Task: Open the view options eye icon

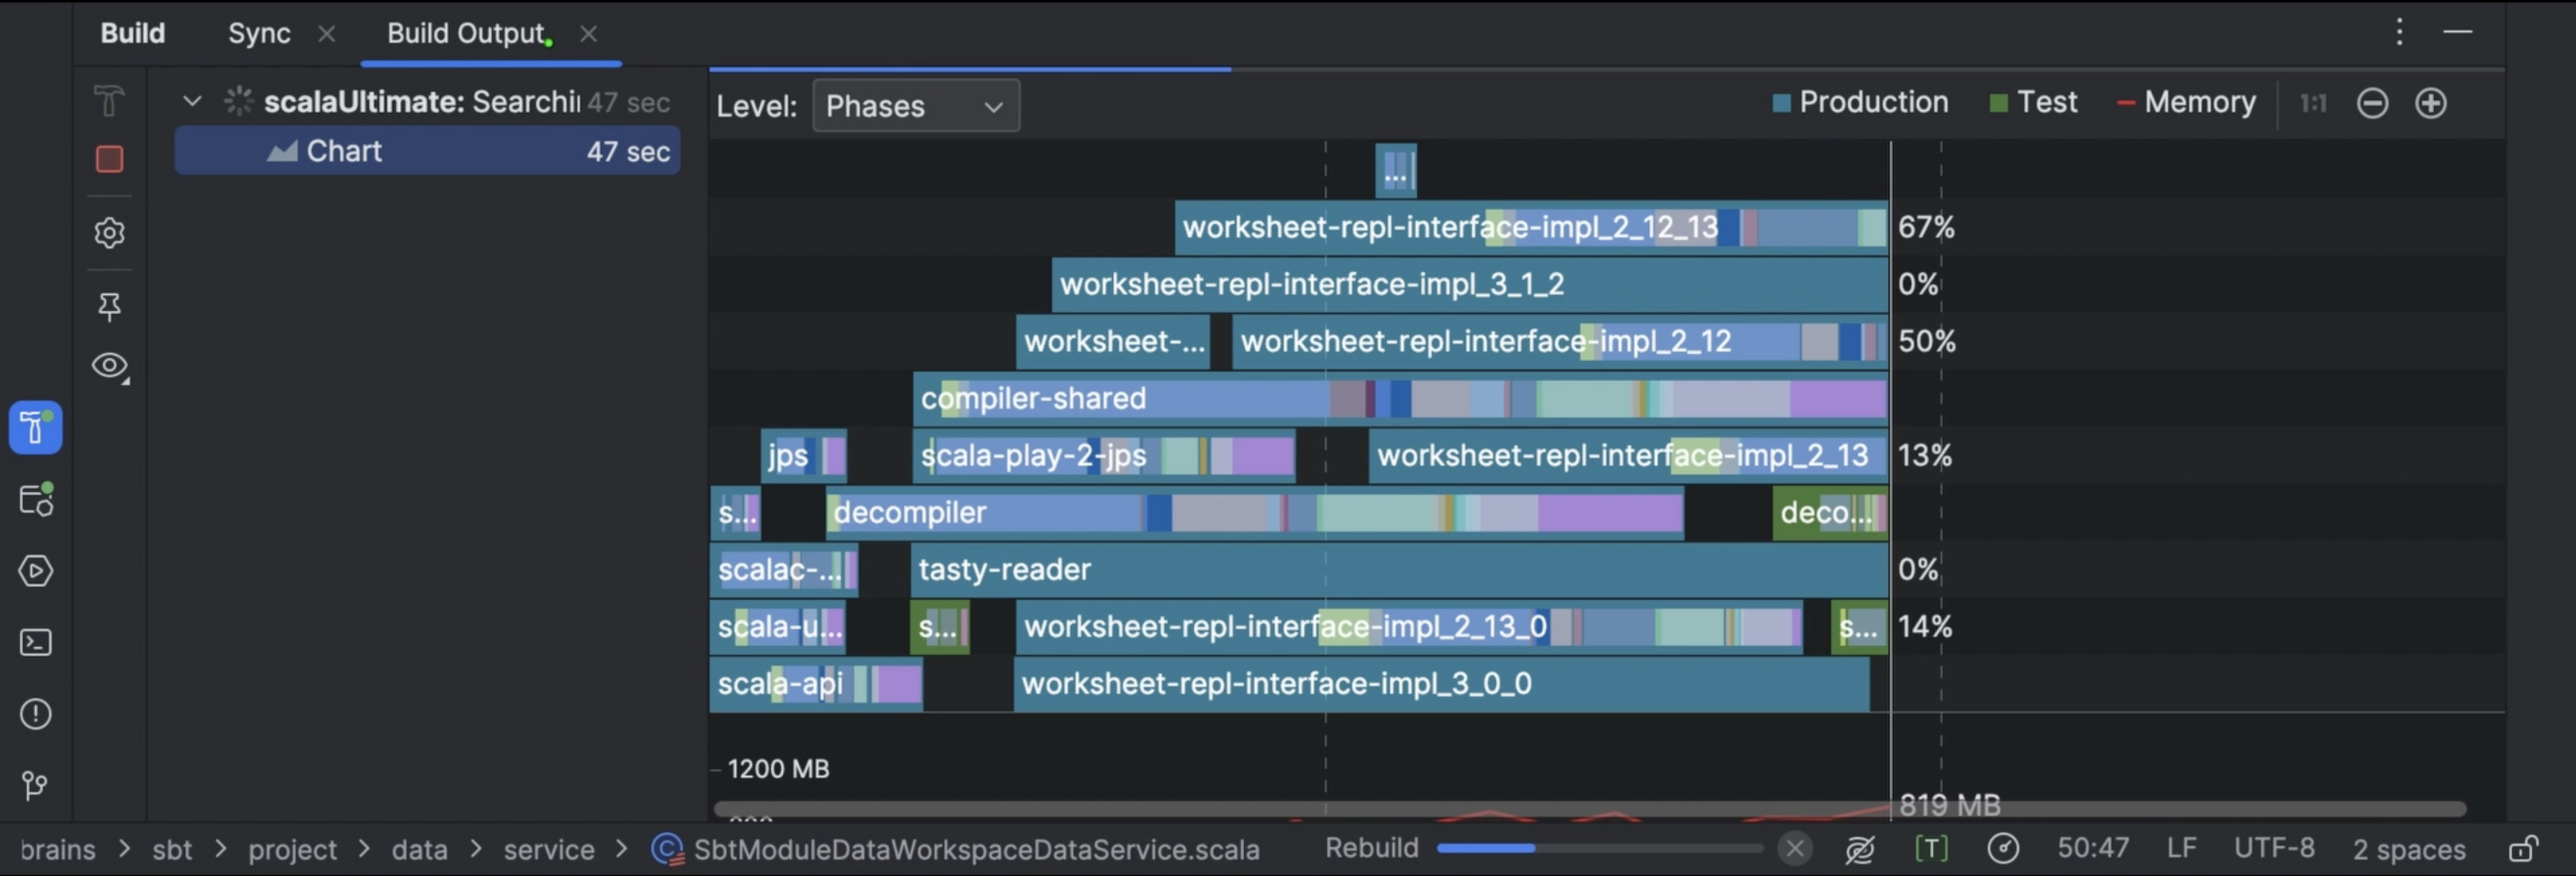Action: click(110, 366)
